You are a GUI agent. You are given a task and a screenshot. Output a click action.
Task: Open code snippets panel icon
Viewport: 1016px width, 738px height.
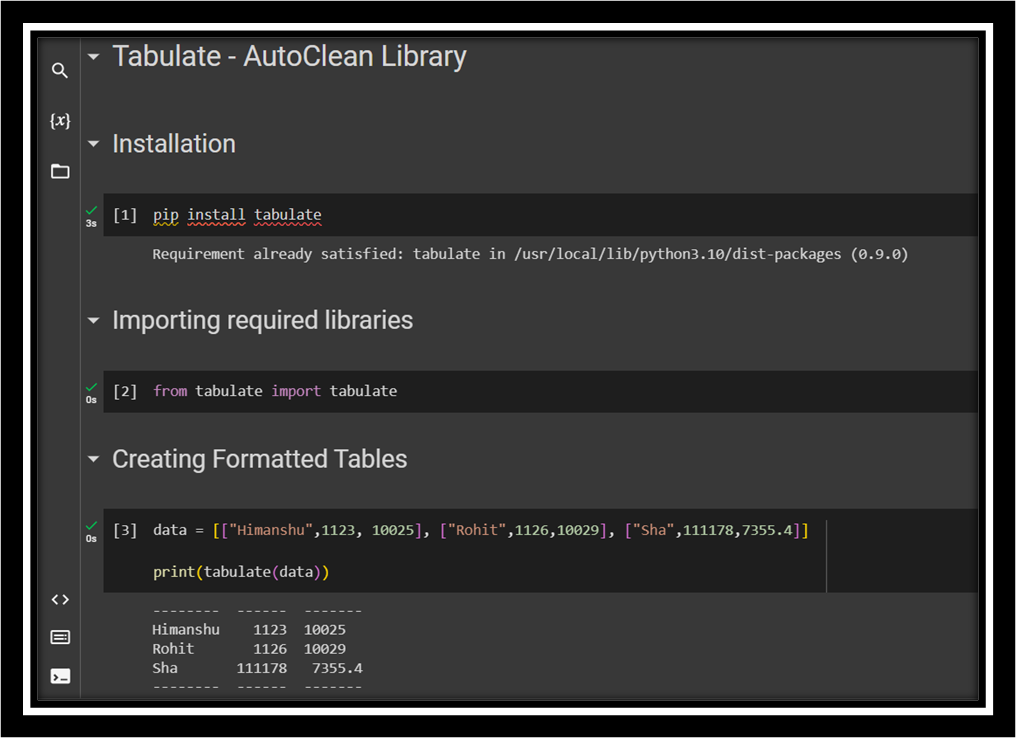[60, 599]
